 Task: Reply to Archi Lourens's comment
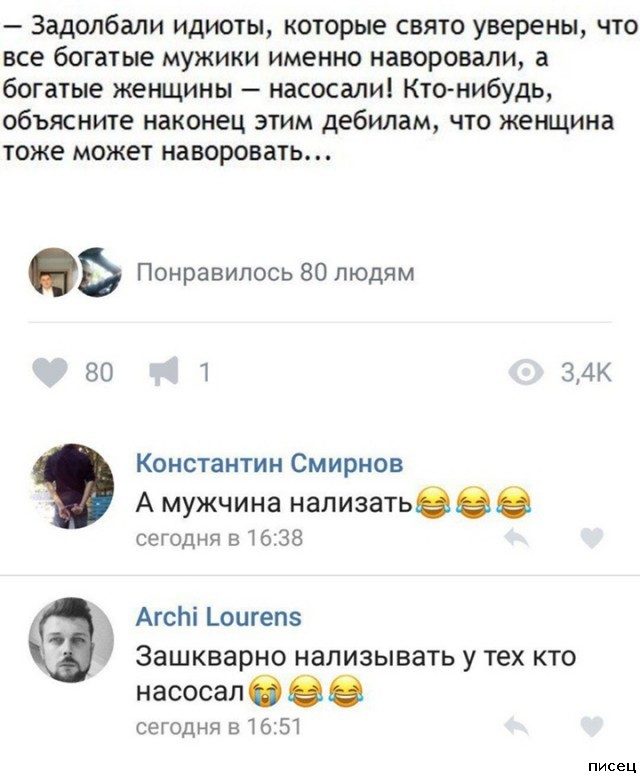pos(517,727)
